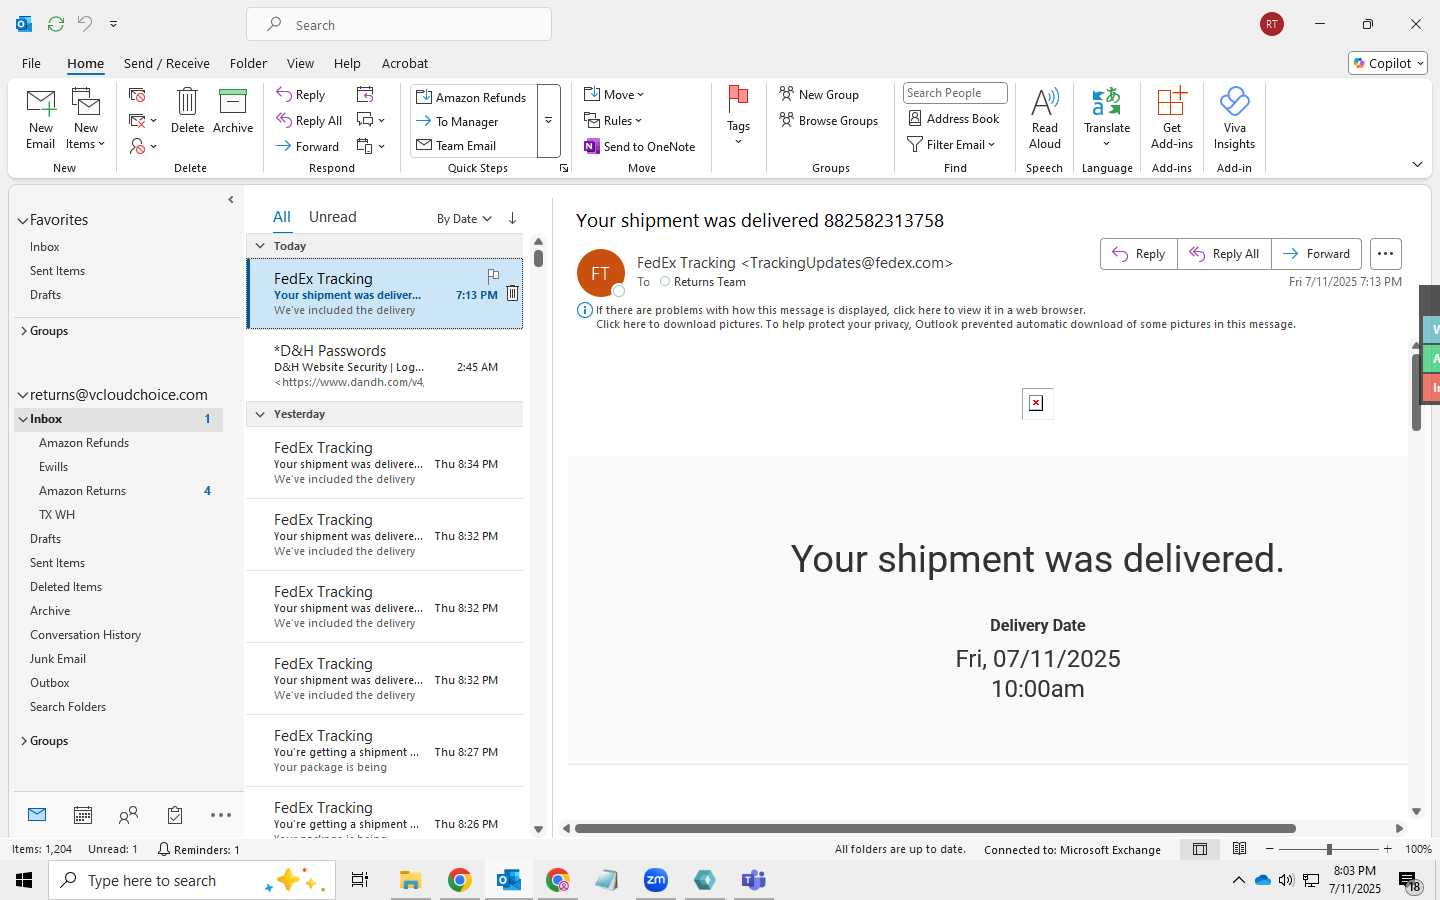Collapse the returns@vcloudchoice.com account
The image size is (1440, 900).
pyautogui.click(x=23, y=395)
